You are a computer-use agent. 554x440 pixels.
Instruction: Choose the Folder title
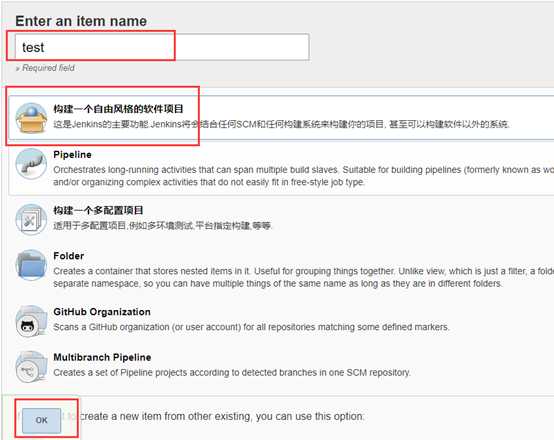69,256
